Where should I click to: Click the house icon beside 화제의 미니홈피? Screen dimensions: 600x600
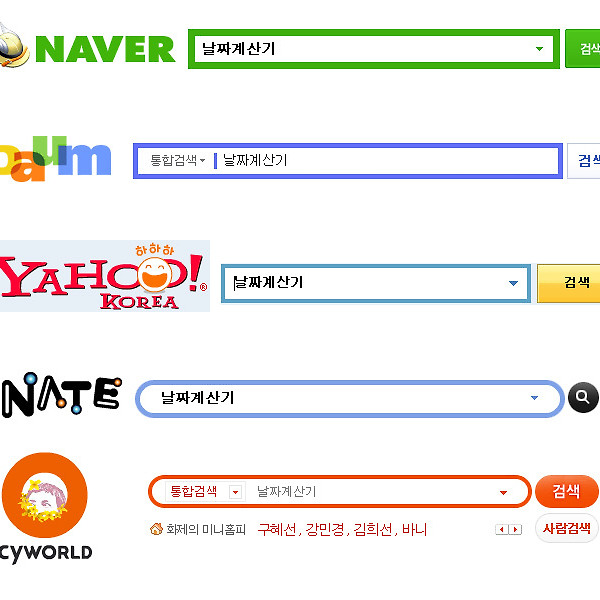tap(156, 529)
